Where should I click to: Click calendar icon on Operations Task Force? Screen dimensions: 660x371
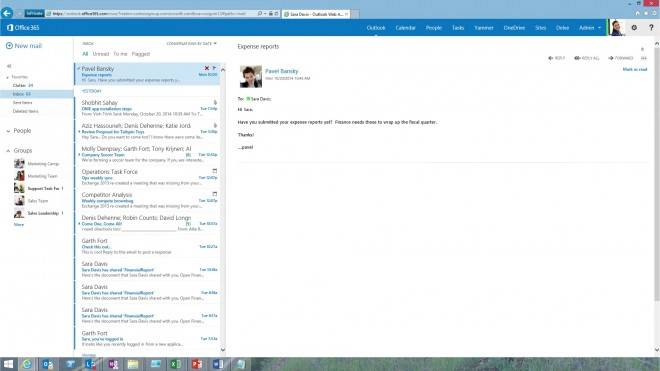click(x=215, y=171)
